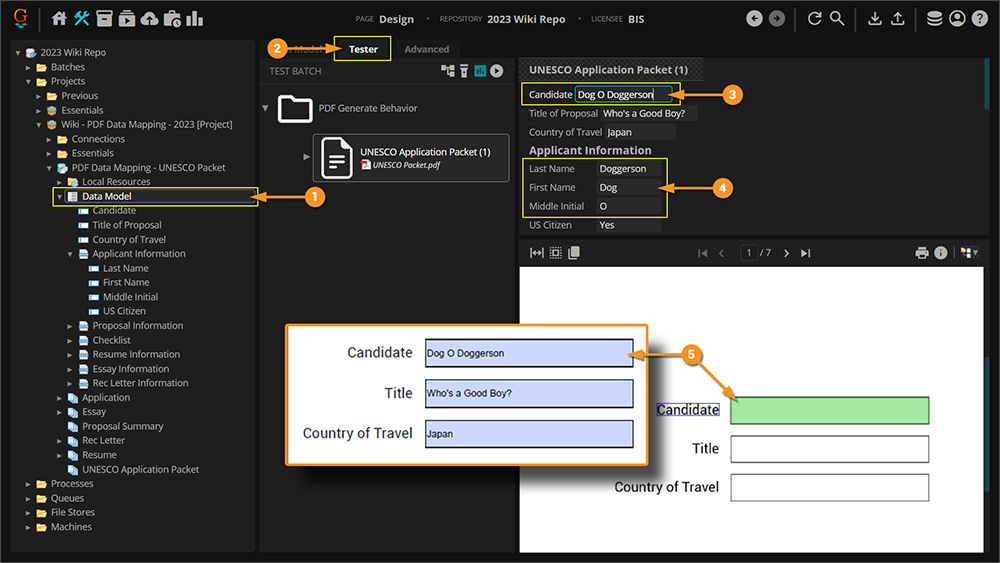Click the Home icon in top toolbar
This screenshot has height=563, width=1000.
(59, 19)
